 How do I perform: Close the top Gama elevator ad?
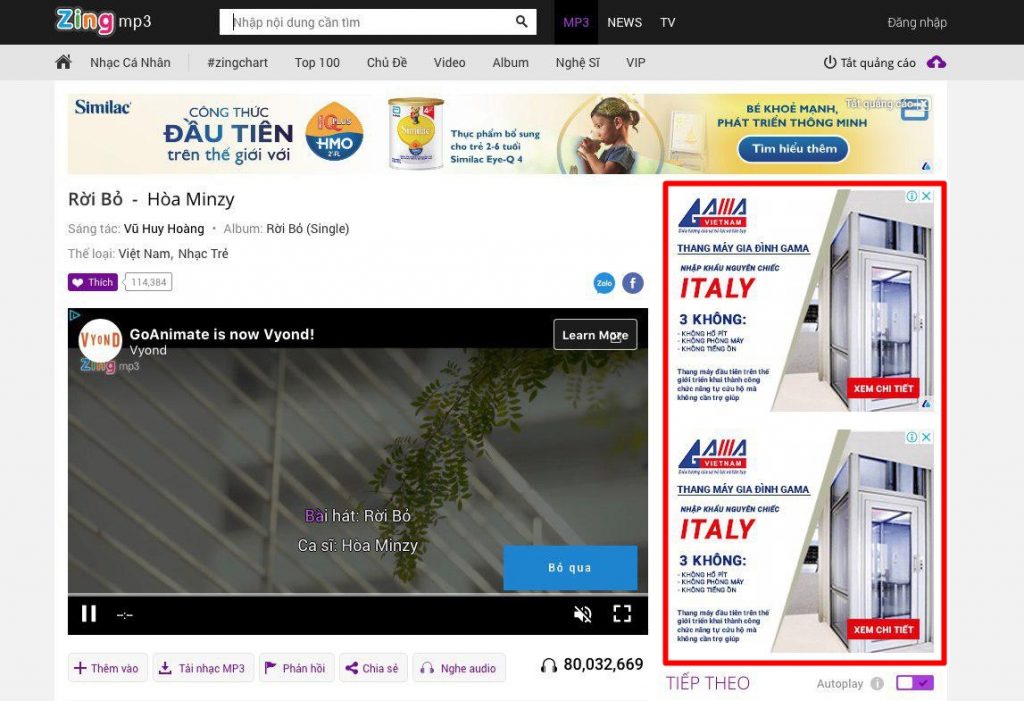pyautogui.click(x=926, y=196)
